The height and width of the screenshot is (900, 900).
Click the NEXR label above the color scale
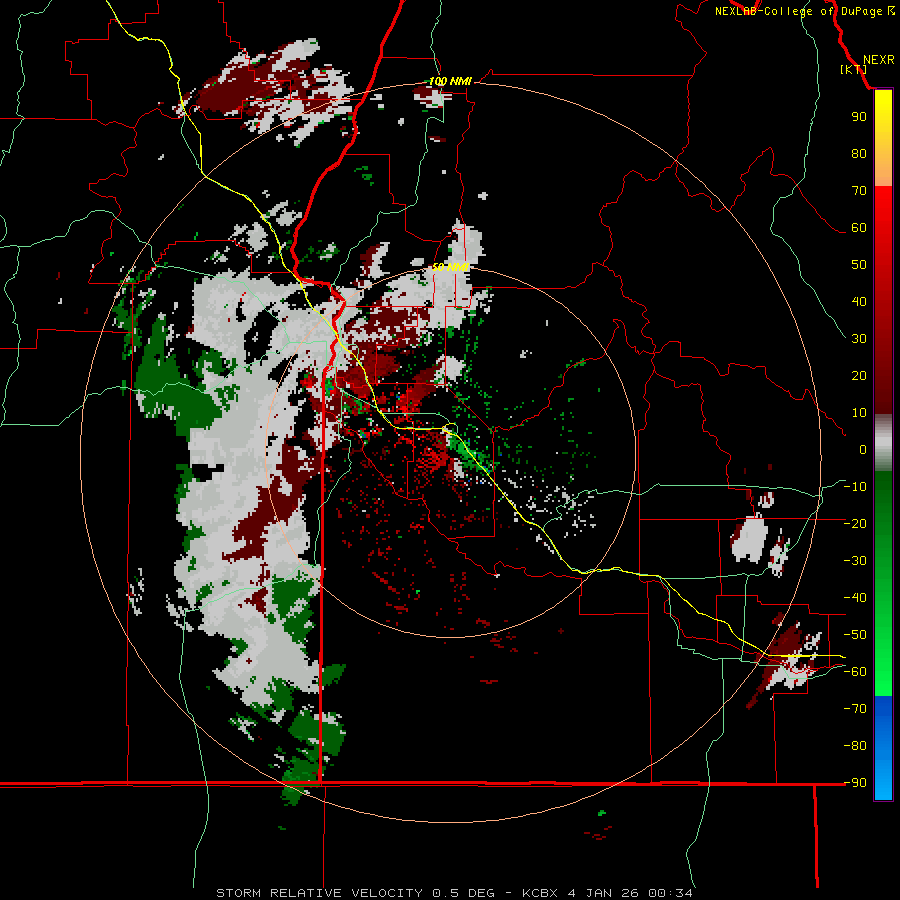pos(878,60)
